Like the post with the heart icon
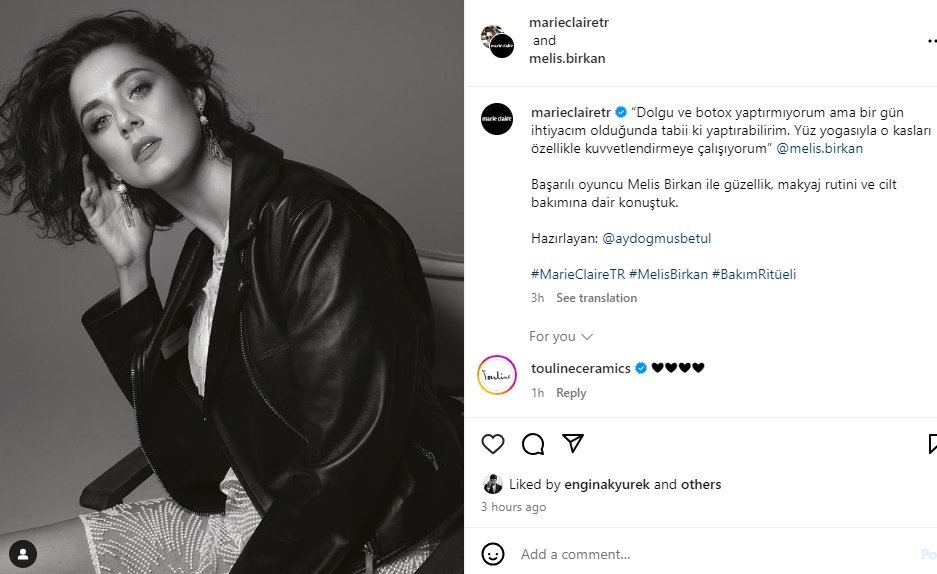The width and height of the screenshot is (937, 574). (493, 444)
